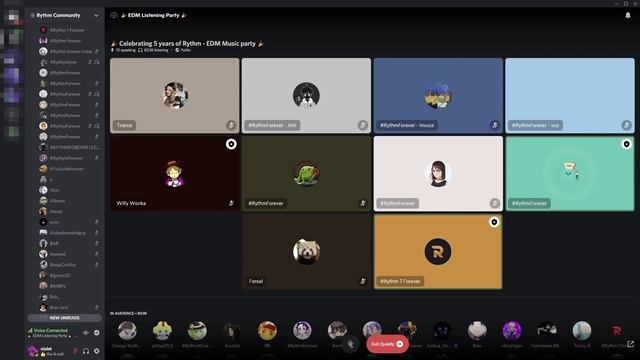This screenshot has width=640, height=360.
Task: Toggle the user panel microphone mute
Action: pos(76,351)
